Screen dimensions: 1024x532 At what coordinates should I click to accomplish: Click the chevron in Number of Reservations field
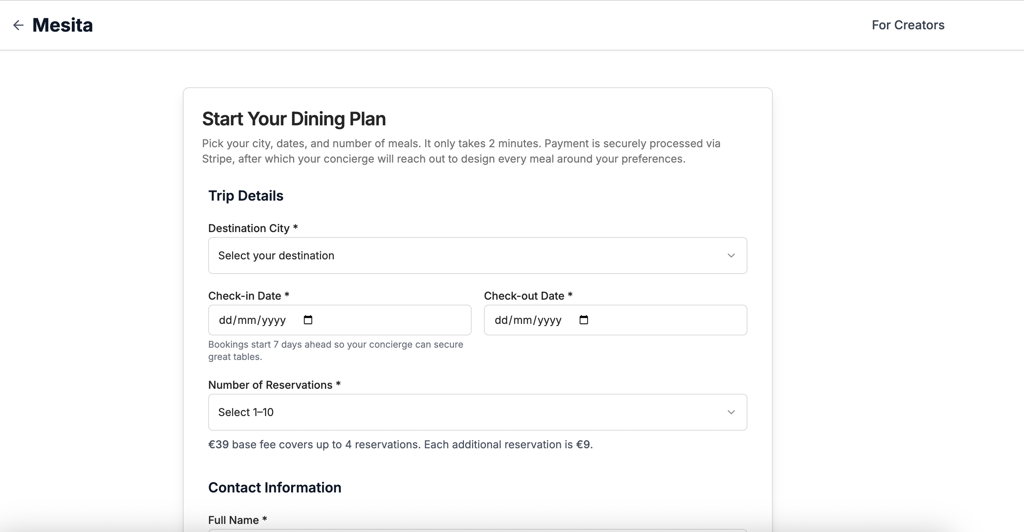[731, 412]
